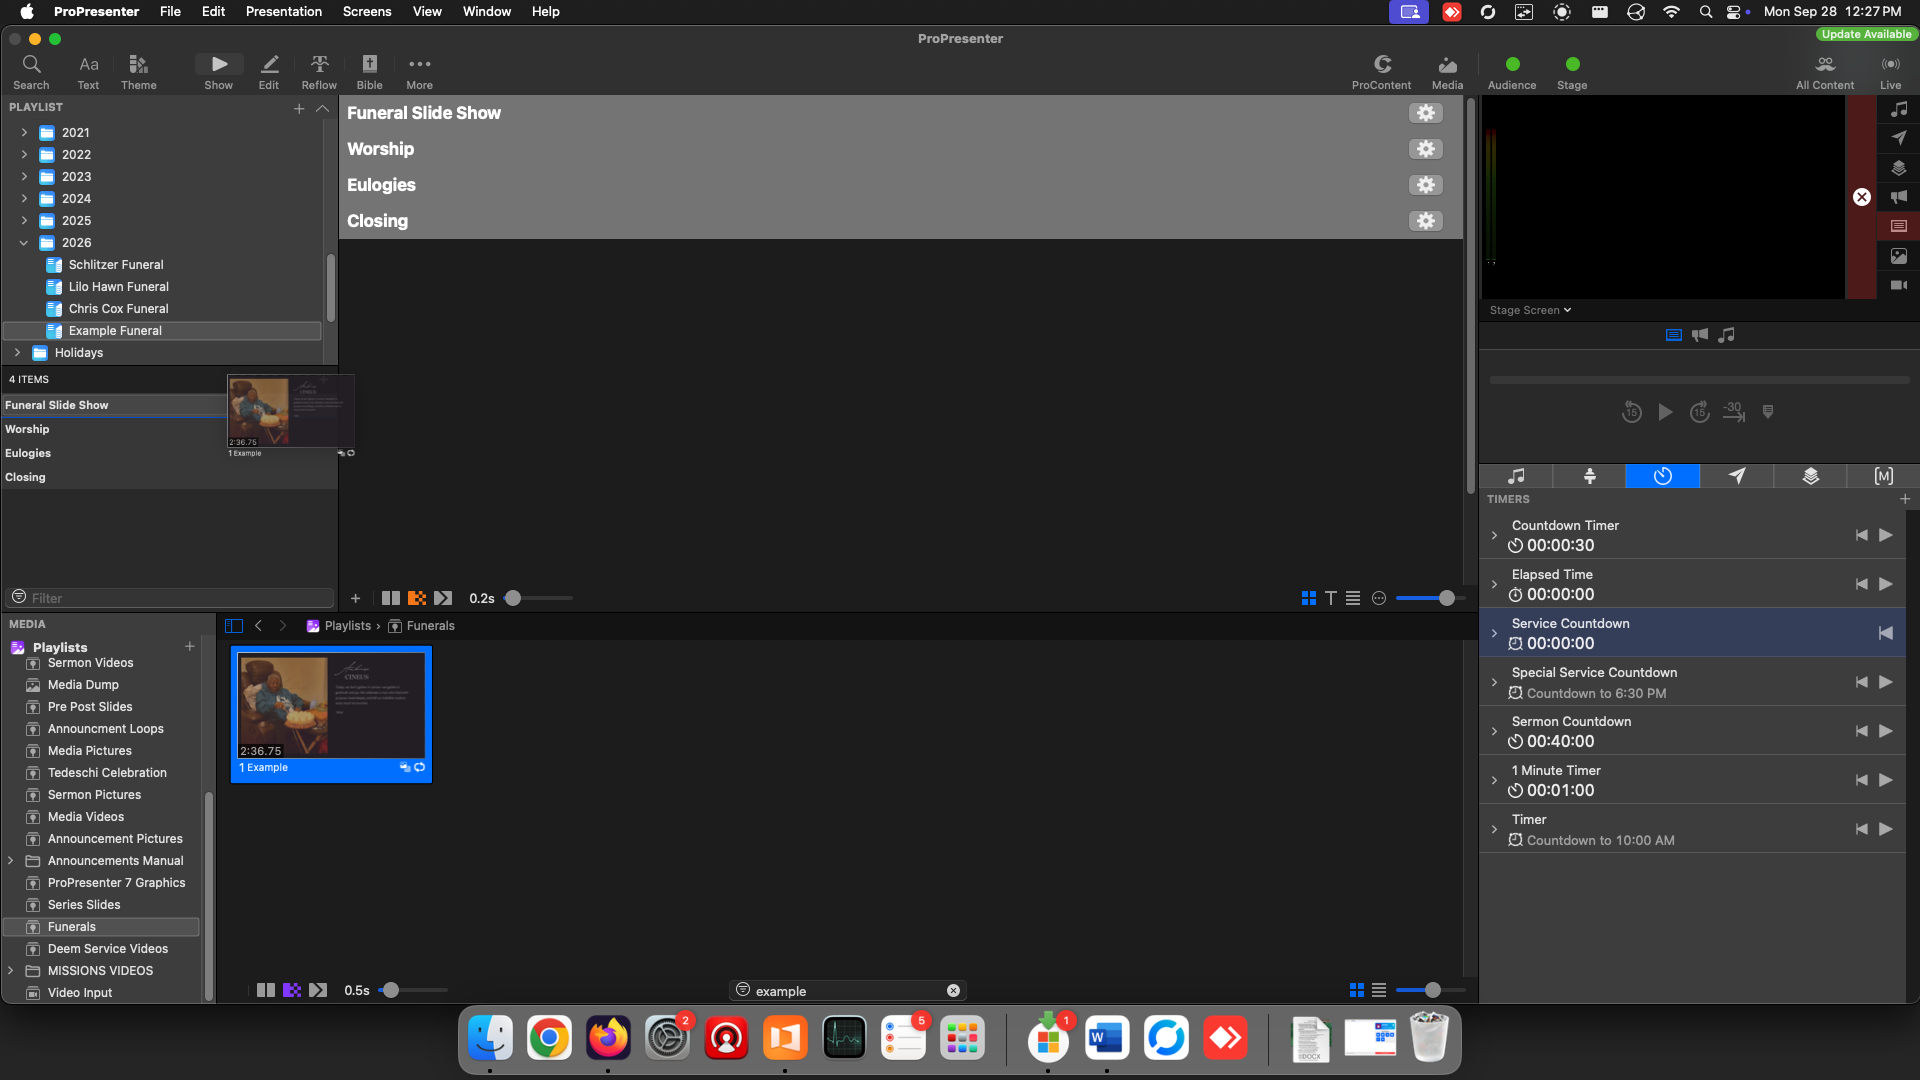Click the ProContent toolbar icon
Viewport: 1920px width, 1080px height.
1381,72
